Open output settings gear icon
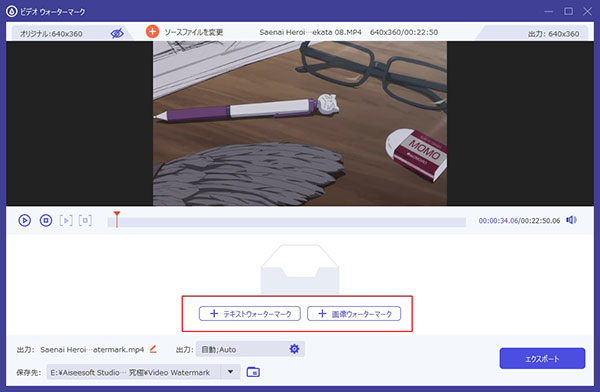This screenshot has width=600, height=392. click(x=294, y=349)
